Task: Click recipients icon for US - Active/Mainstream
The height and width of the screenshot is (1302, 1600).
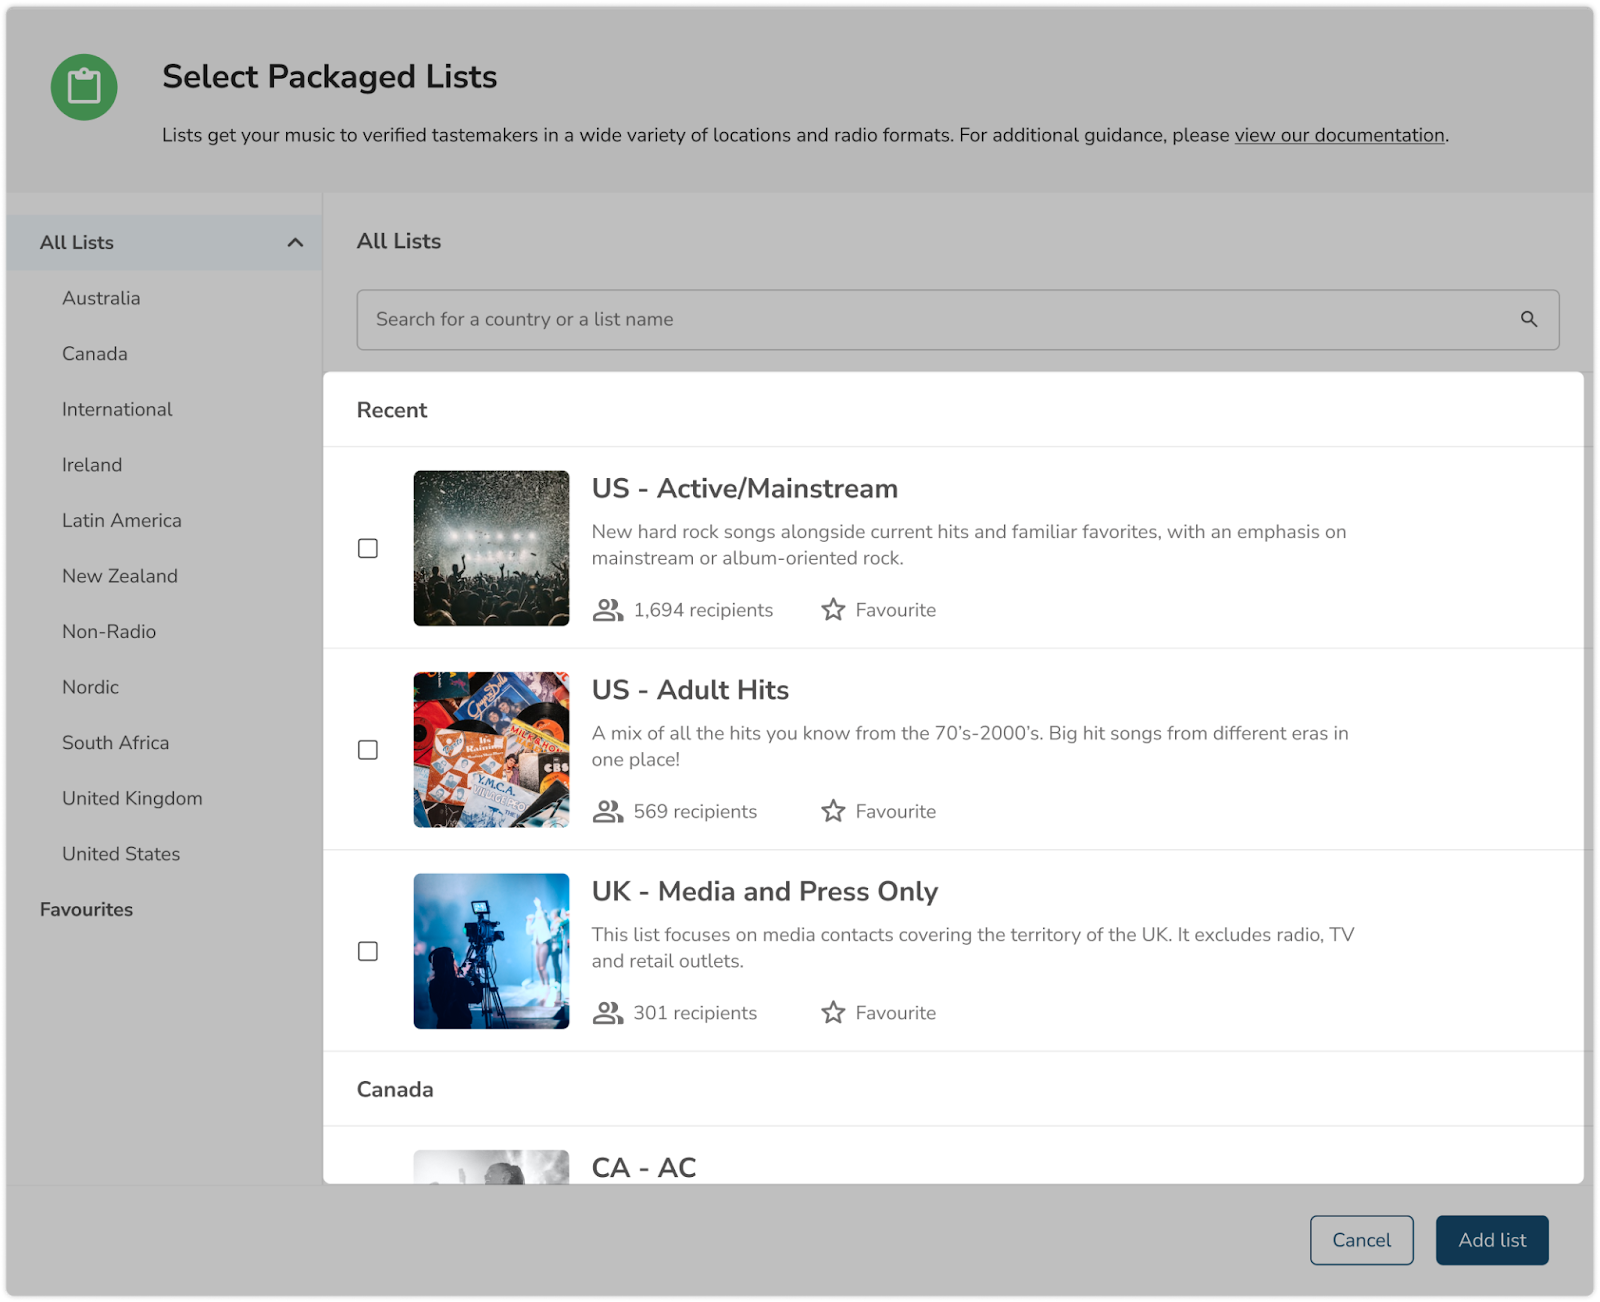Action: click(607, 610)
